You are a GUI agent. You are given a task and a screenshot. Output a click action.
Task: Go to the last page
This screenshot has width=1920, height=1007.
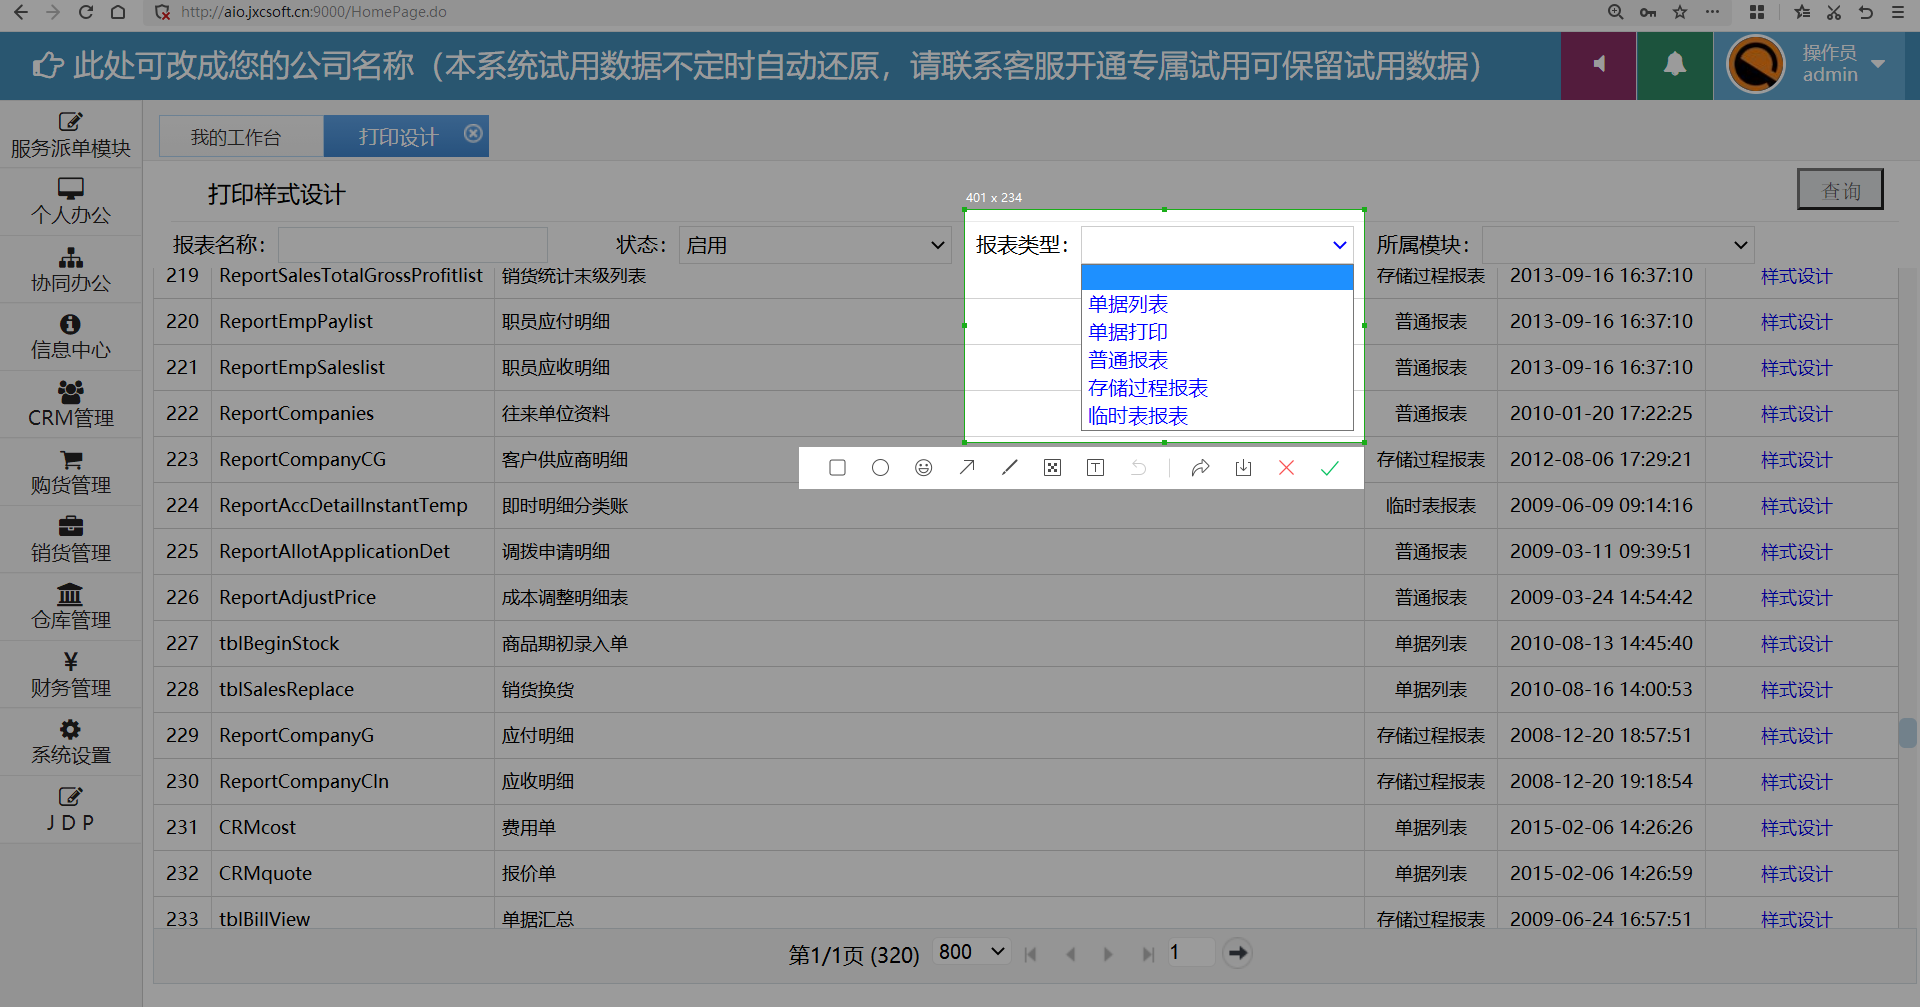point(1147,954)
